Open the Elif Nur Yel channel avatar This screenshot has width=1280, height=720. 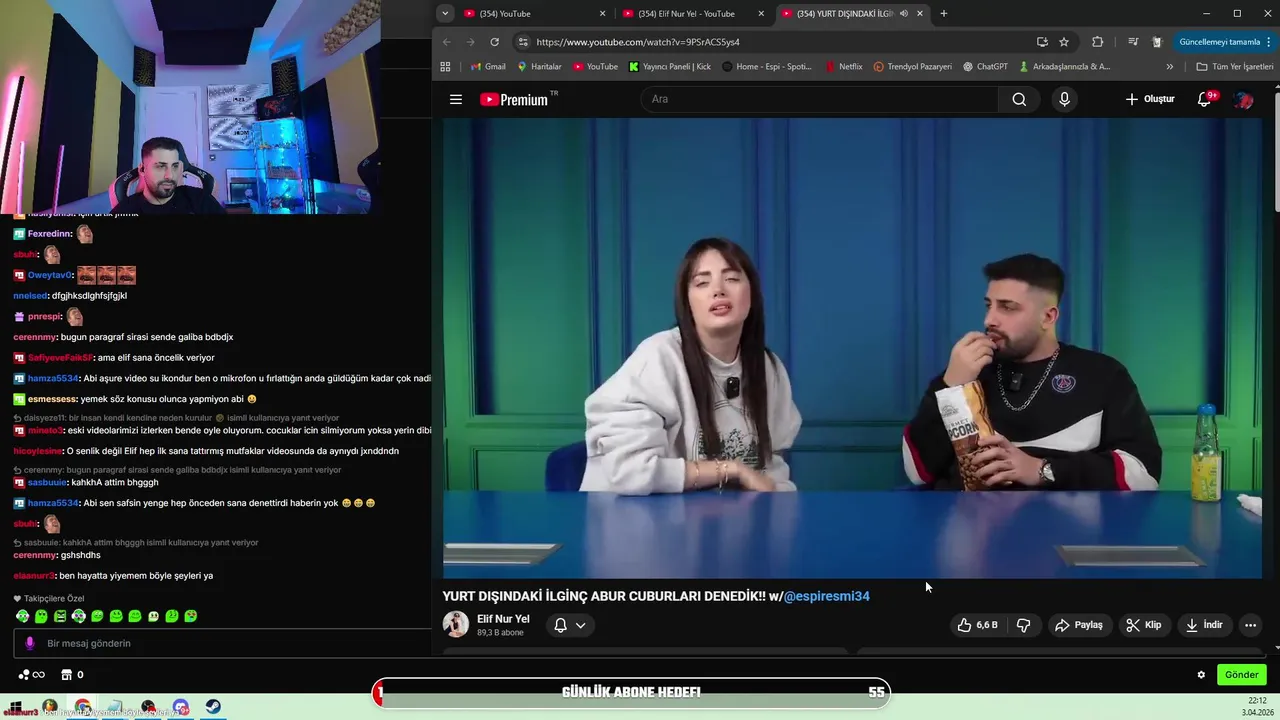[456, 624]
